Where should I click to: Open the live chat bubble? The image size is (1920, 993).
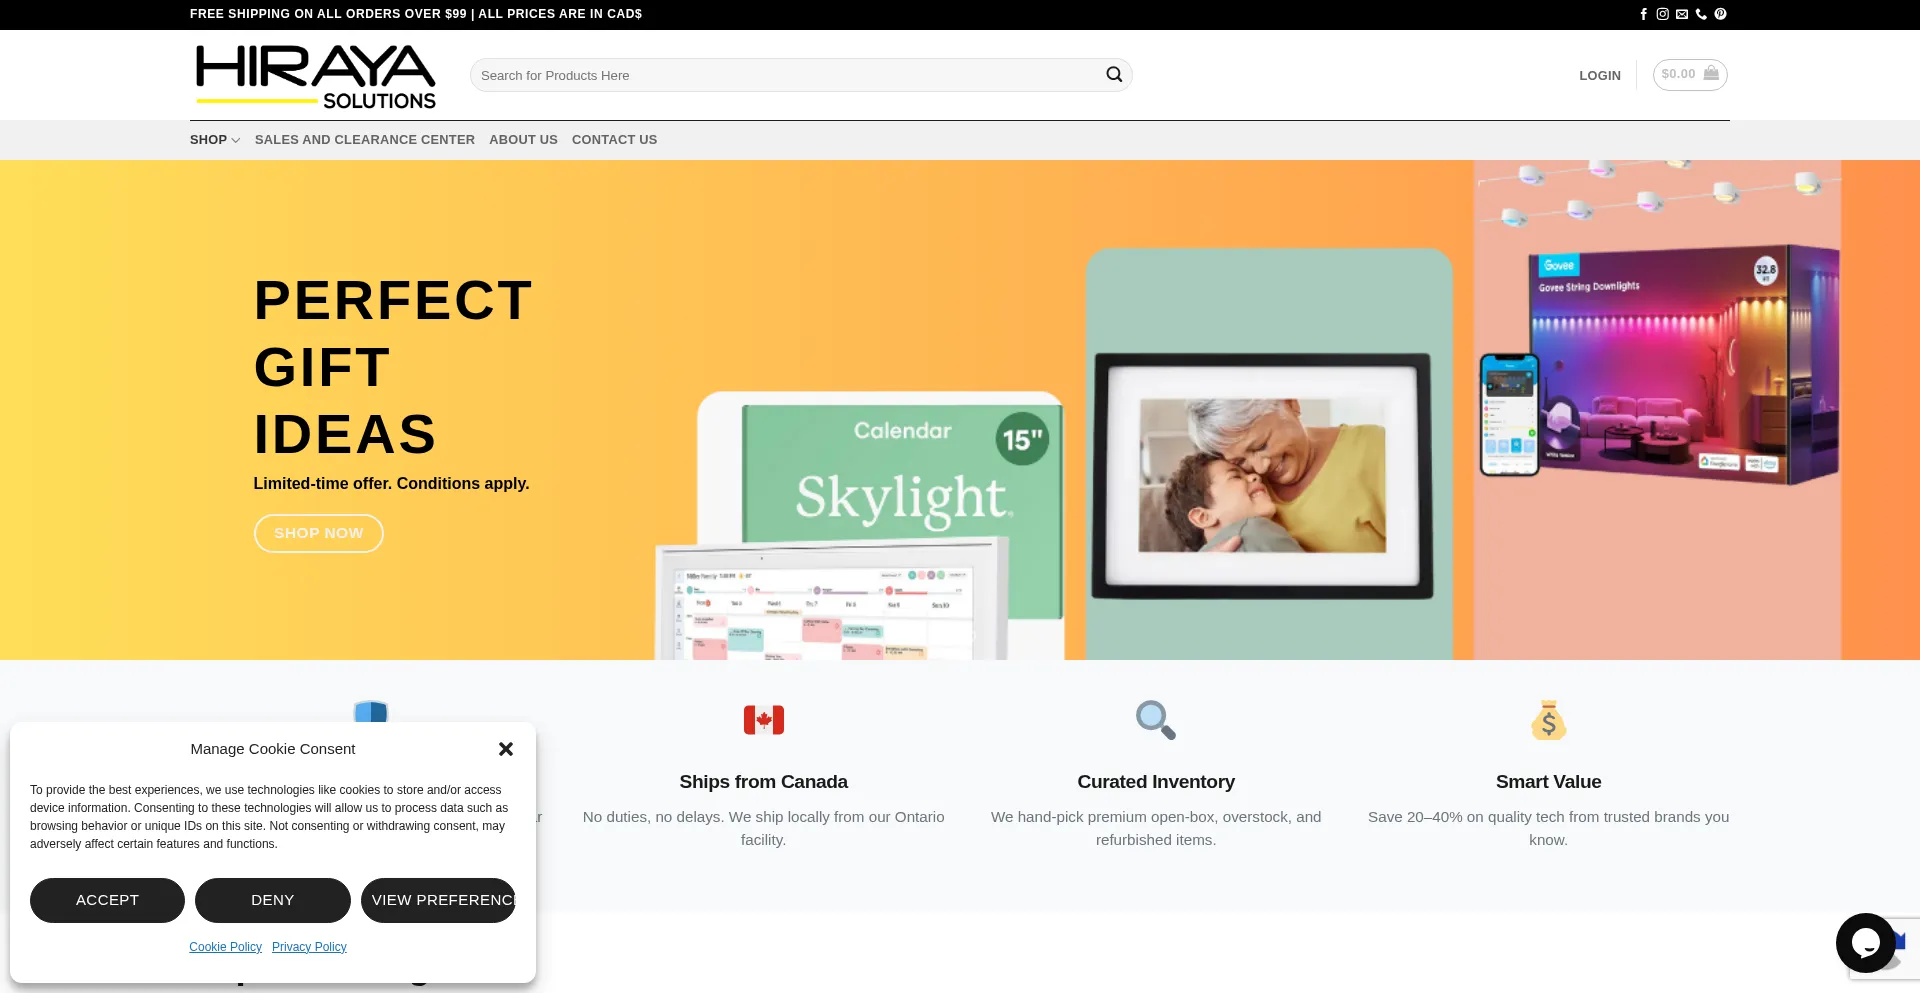pos(1865,942)
